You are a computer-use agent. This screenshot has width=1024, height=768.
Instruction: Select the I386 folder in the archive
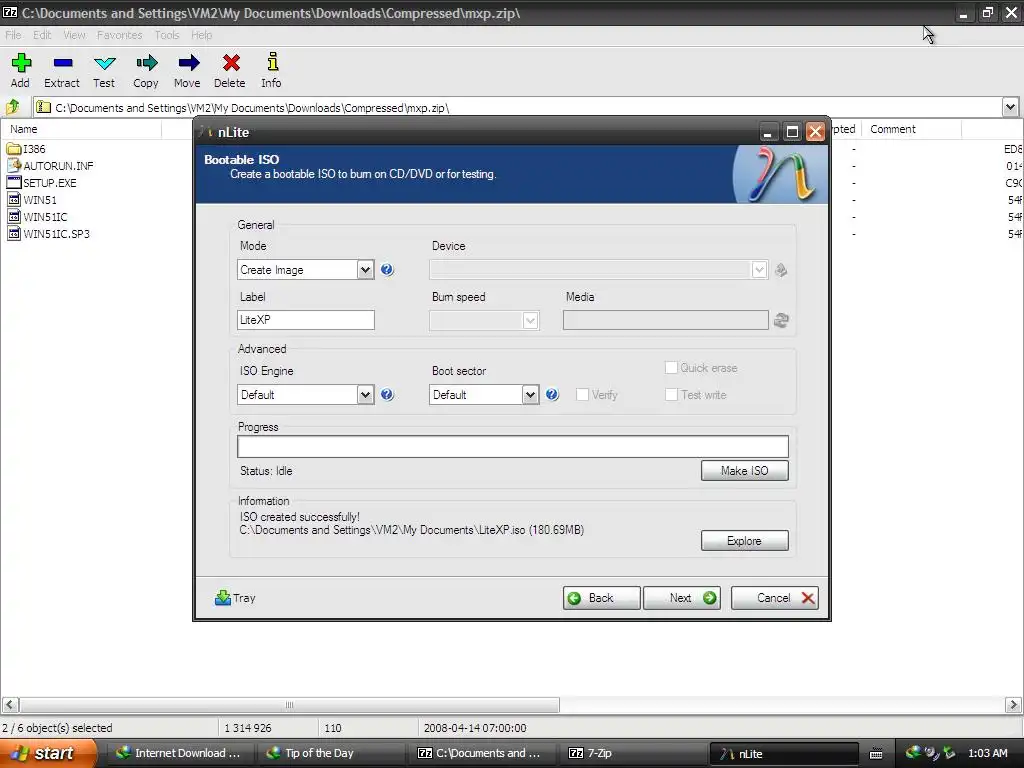26,149
